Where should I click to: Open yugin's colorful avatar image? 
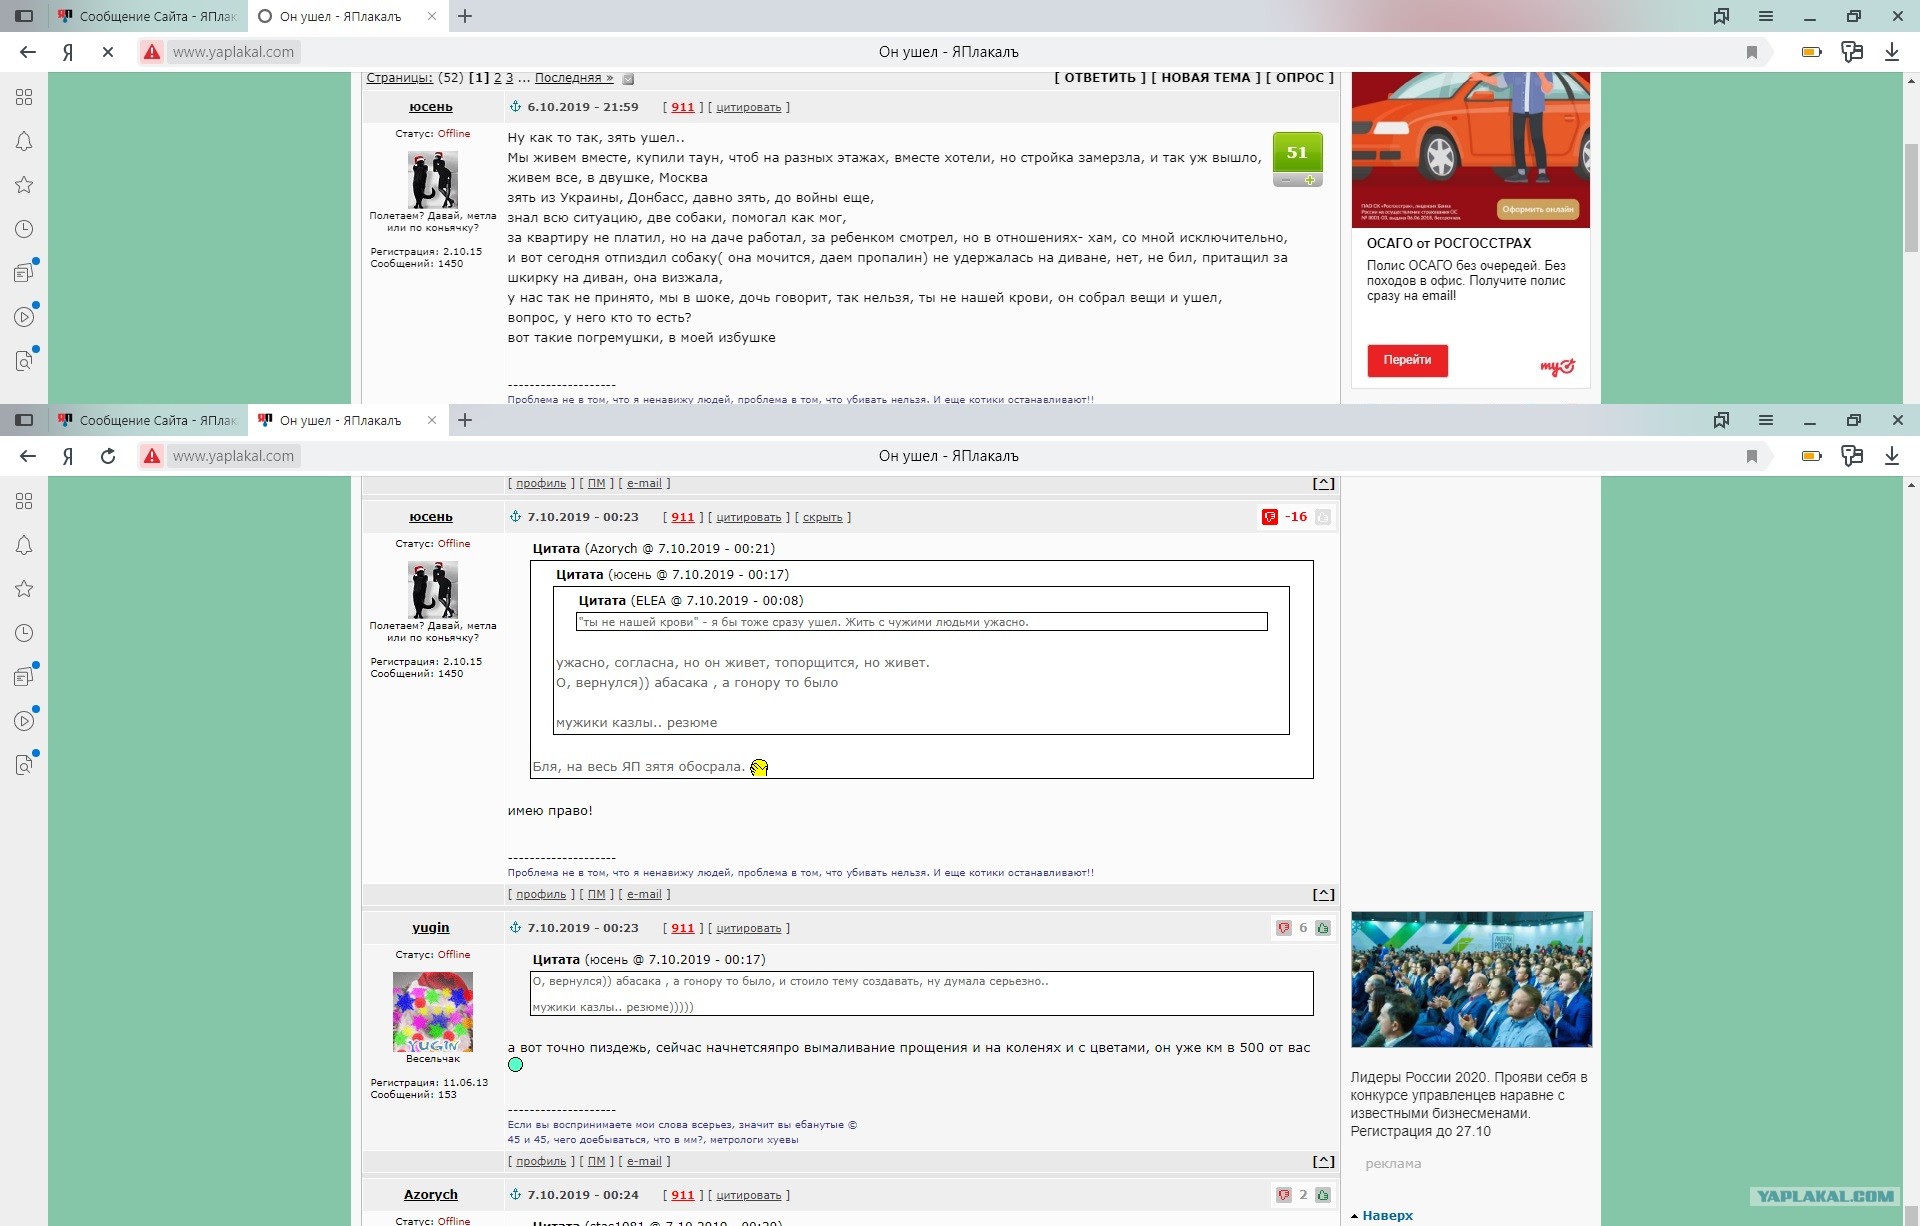(x=432, y=1011)
